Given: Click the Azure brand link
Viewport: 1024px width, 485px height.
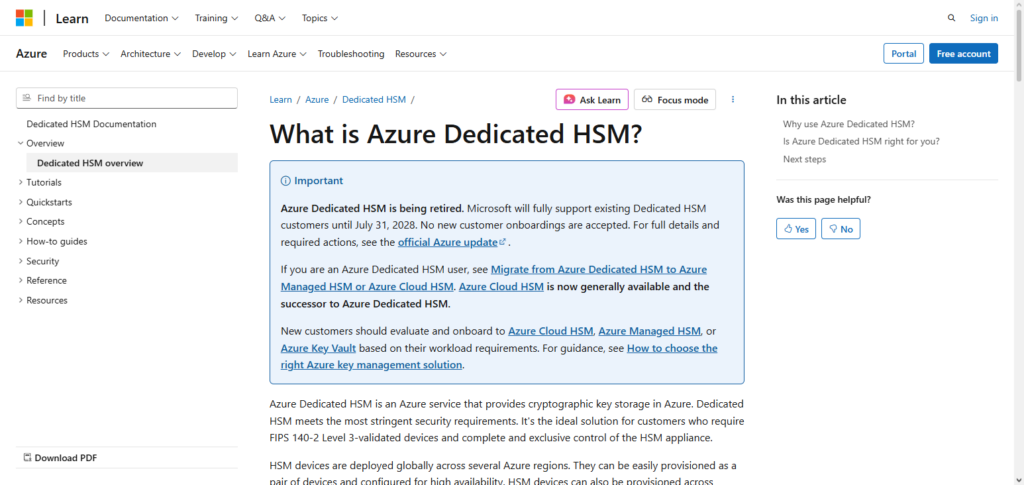Looking at the screenshot, I should [31, 54].
